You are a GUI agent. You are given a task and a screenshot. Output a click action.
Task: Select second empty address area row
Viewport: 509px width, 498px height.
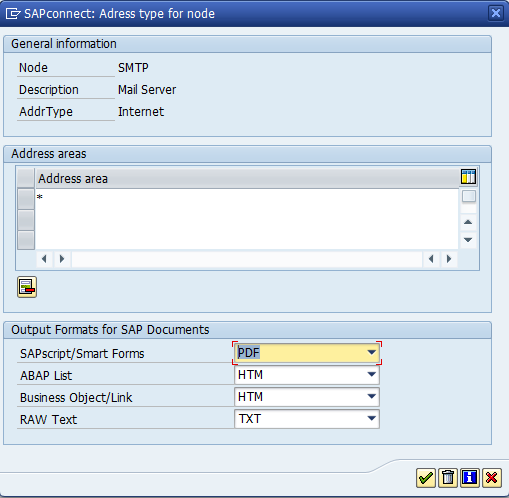[x=26, y=220]
